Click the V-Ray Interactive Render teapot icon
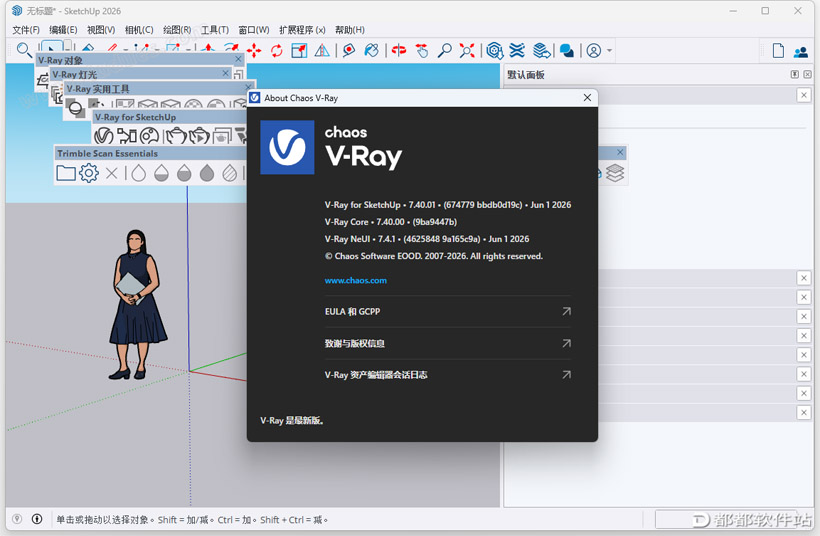Image resolution: width=820 pixels, height=536 pixels. point(199,136)
